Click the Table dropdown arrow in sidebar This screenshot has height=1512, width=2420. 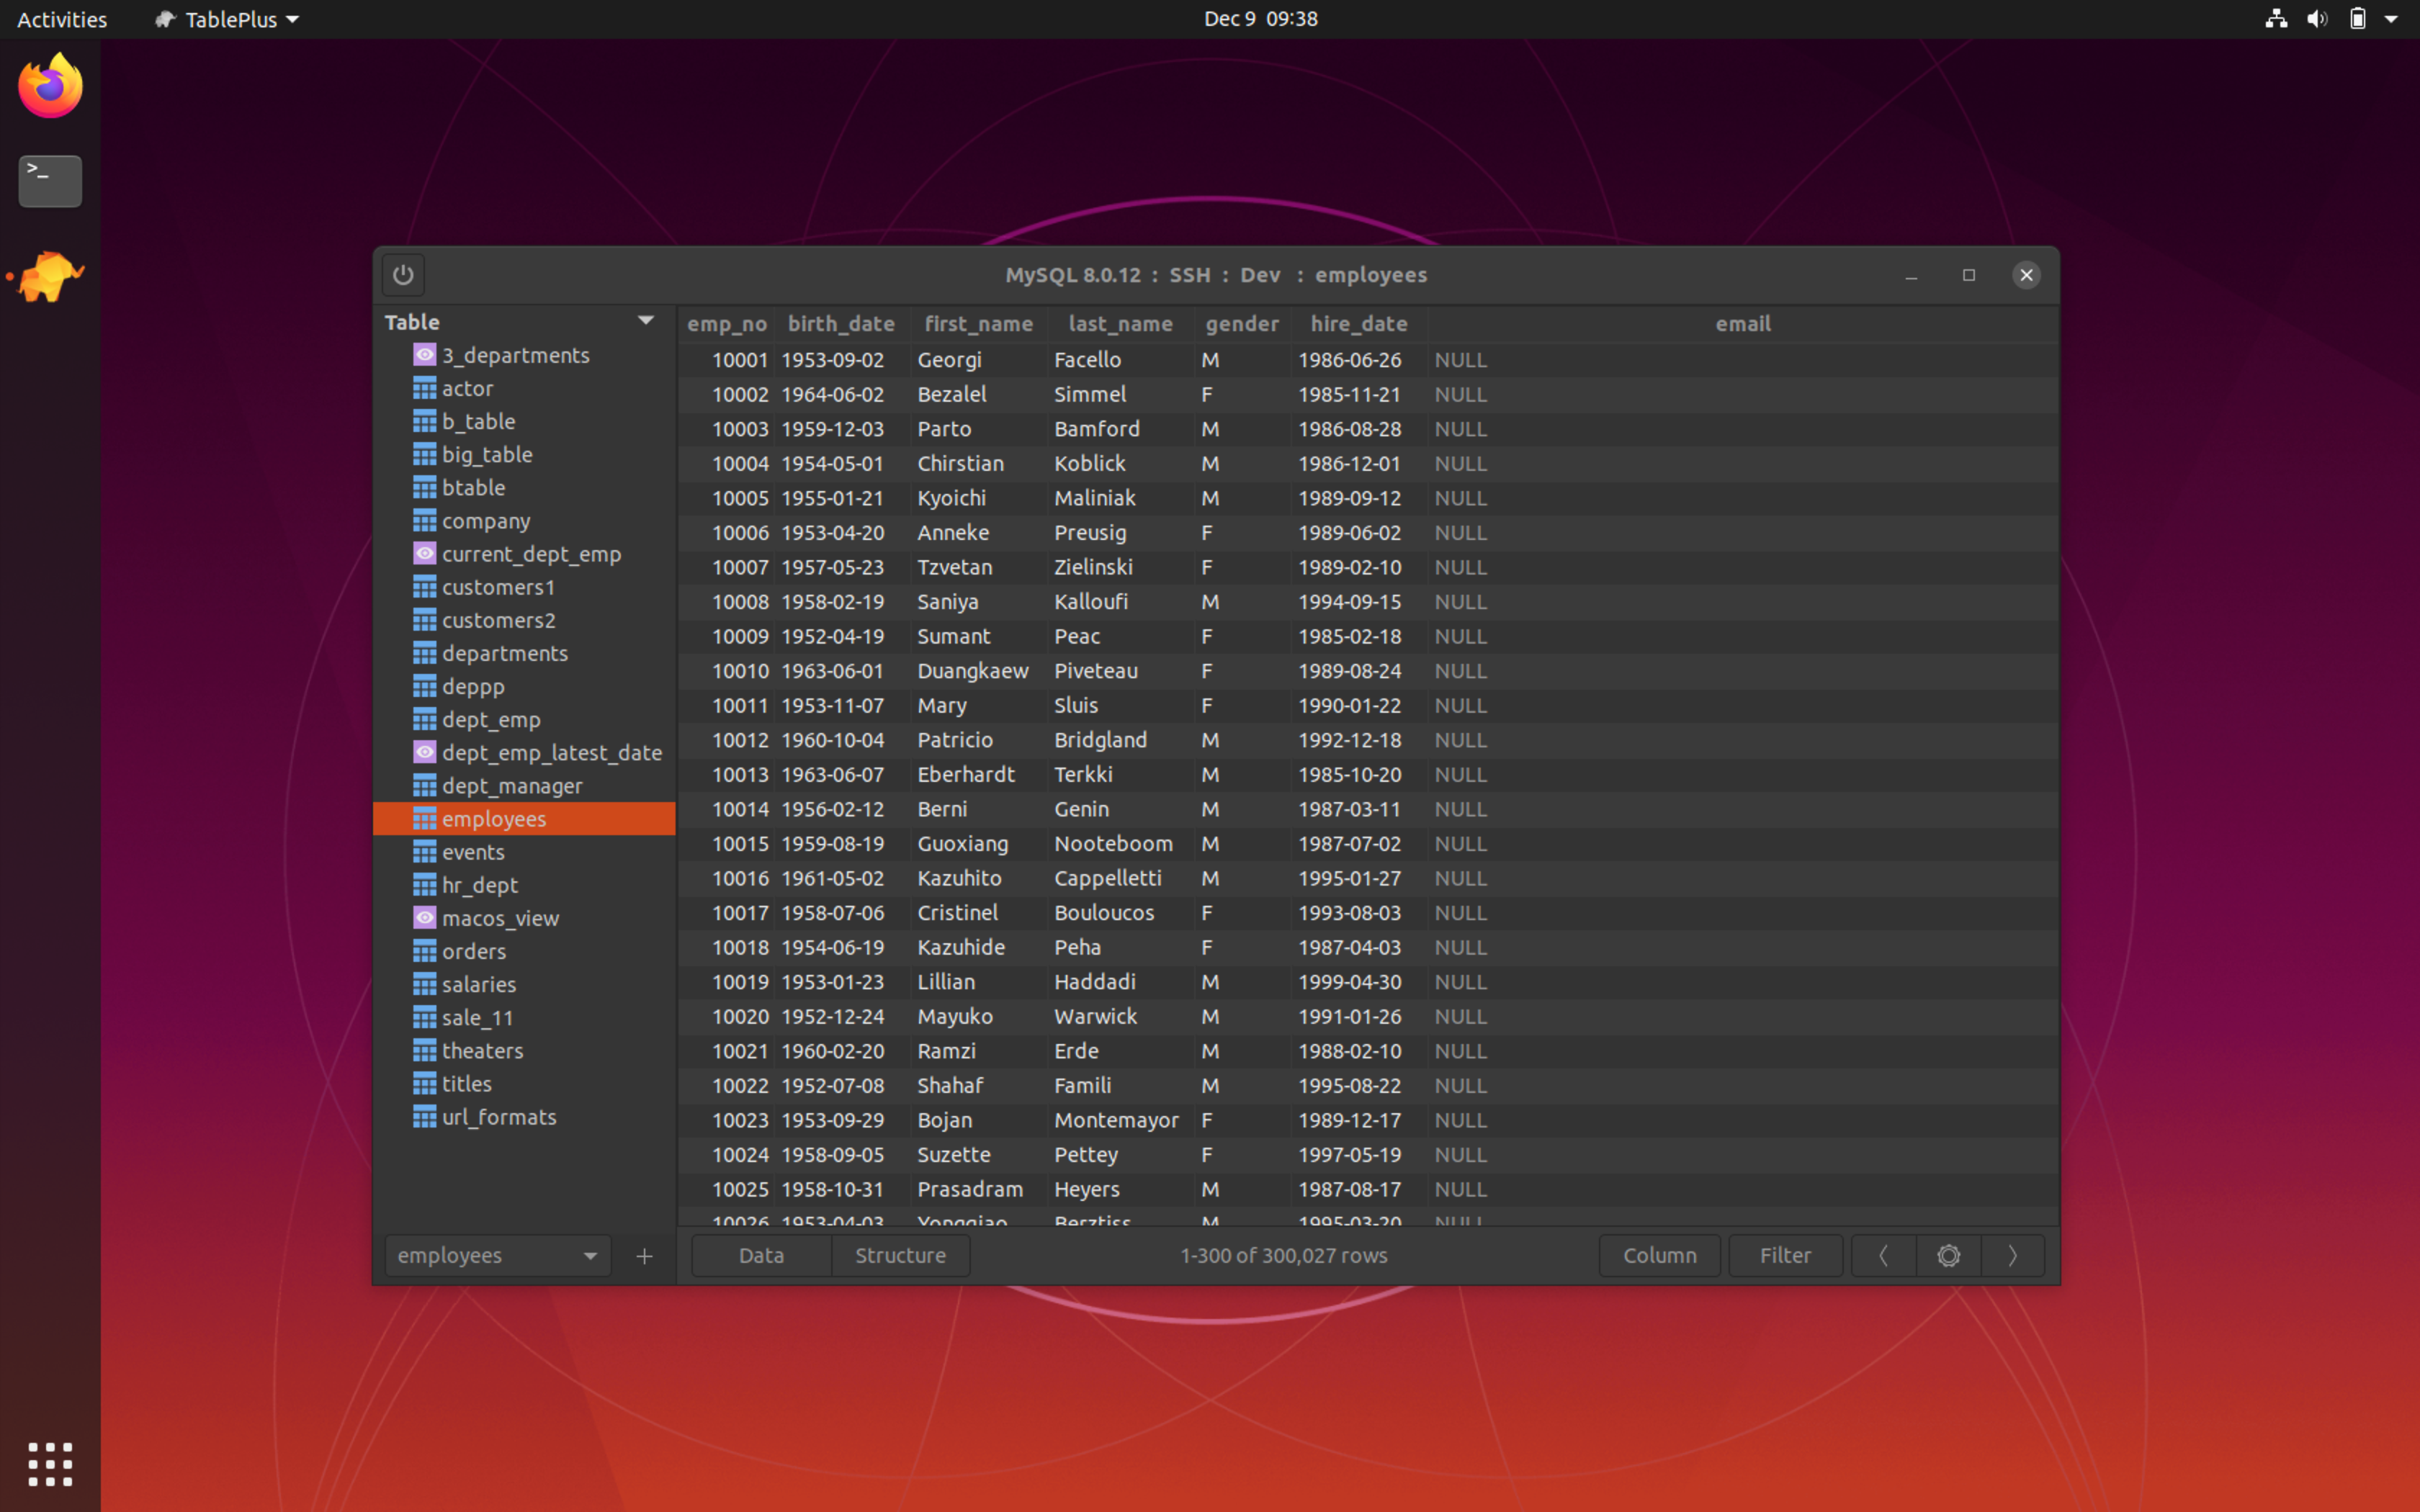(645, 320)
